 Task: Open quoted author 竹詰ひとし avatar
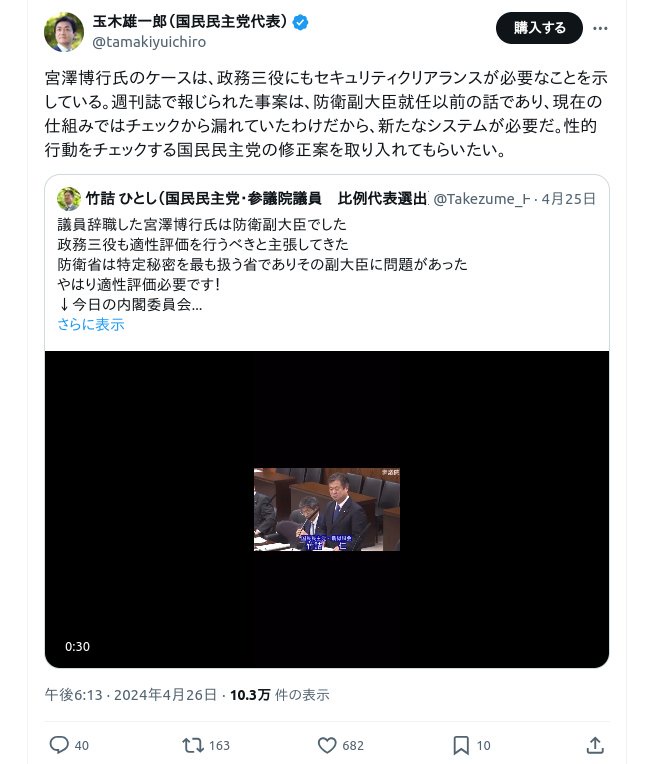[x=69, y=199]
